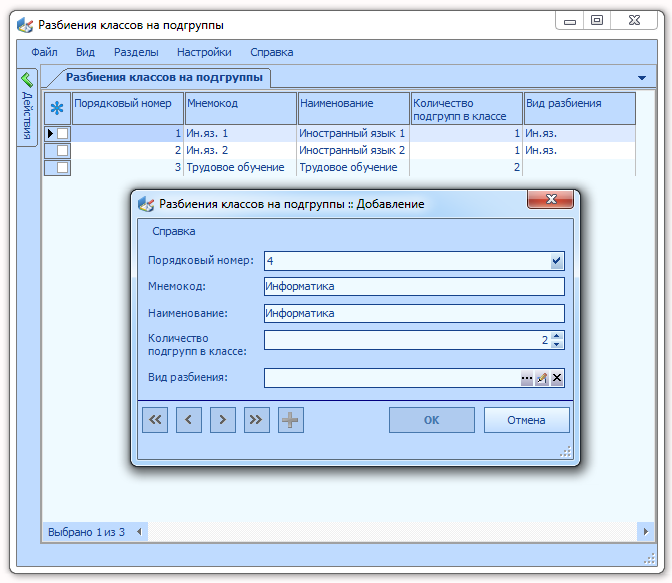This screenshot has width=672, height=583.
Task: Go to previous record arrow button
Action: click(189, 420)
